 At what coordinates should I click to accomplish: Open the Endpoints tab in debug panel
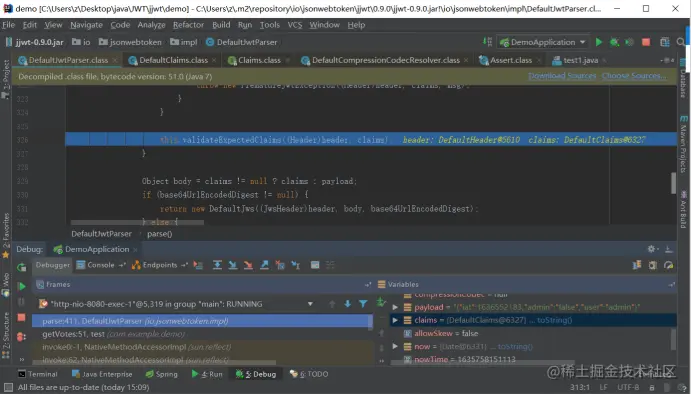160,265
